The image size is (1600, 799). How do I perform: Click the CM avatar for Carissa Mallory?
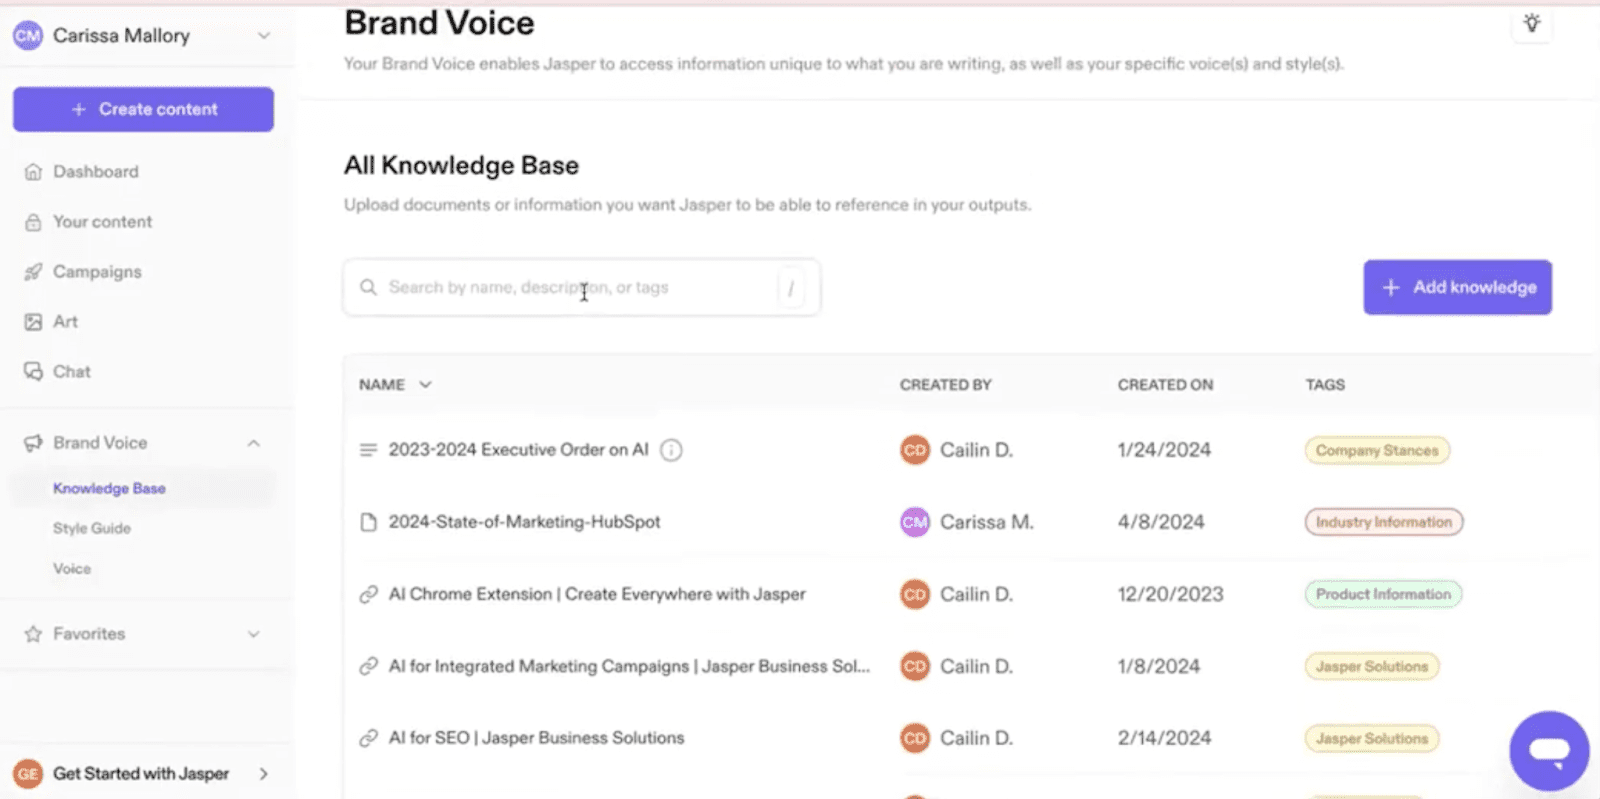[x=28, y=36]
